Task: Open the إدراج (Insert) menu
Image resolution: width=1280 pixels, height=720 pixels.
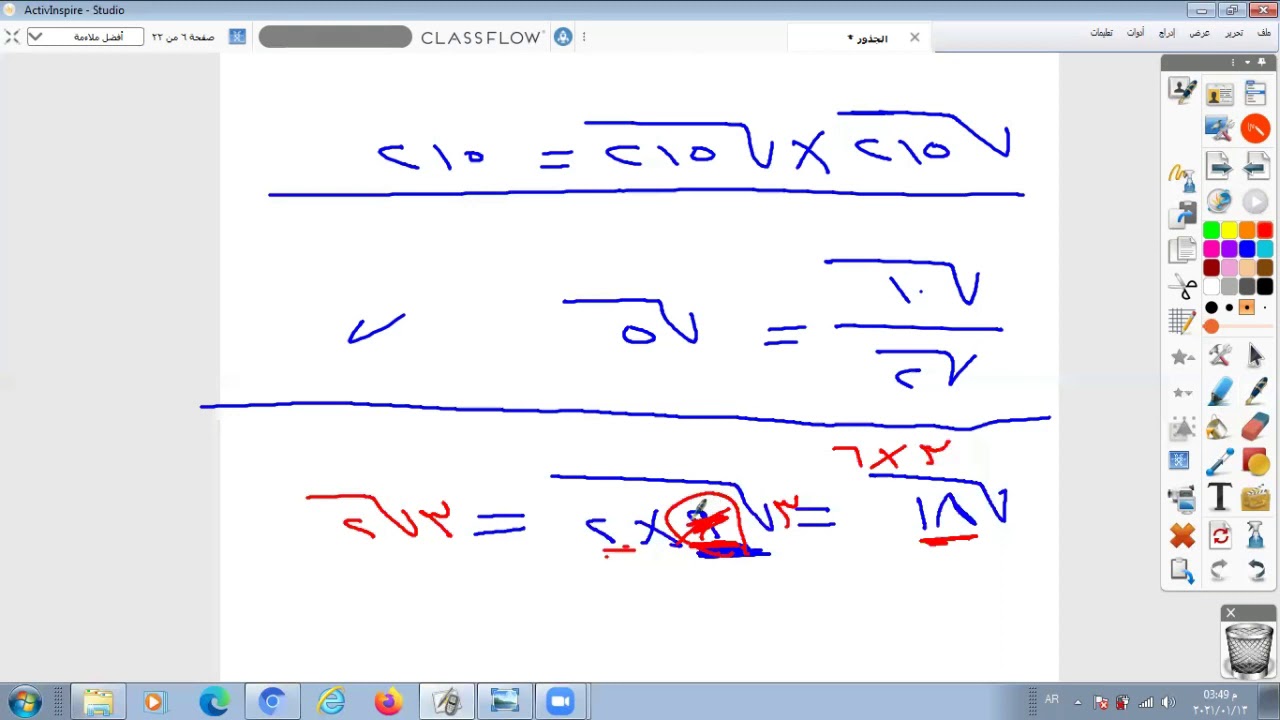Action: pos(1167,33)
